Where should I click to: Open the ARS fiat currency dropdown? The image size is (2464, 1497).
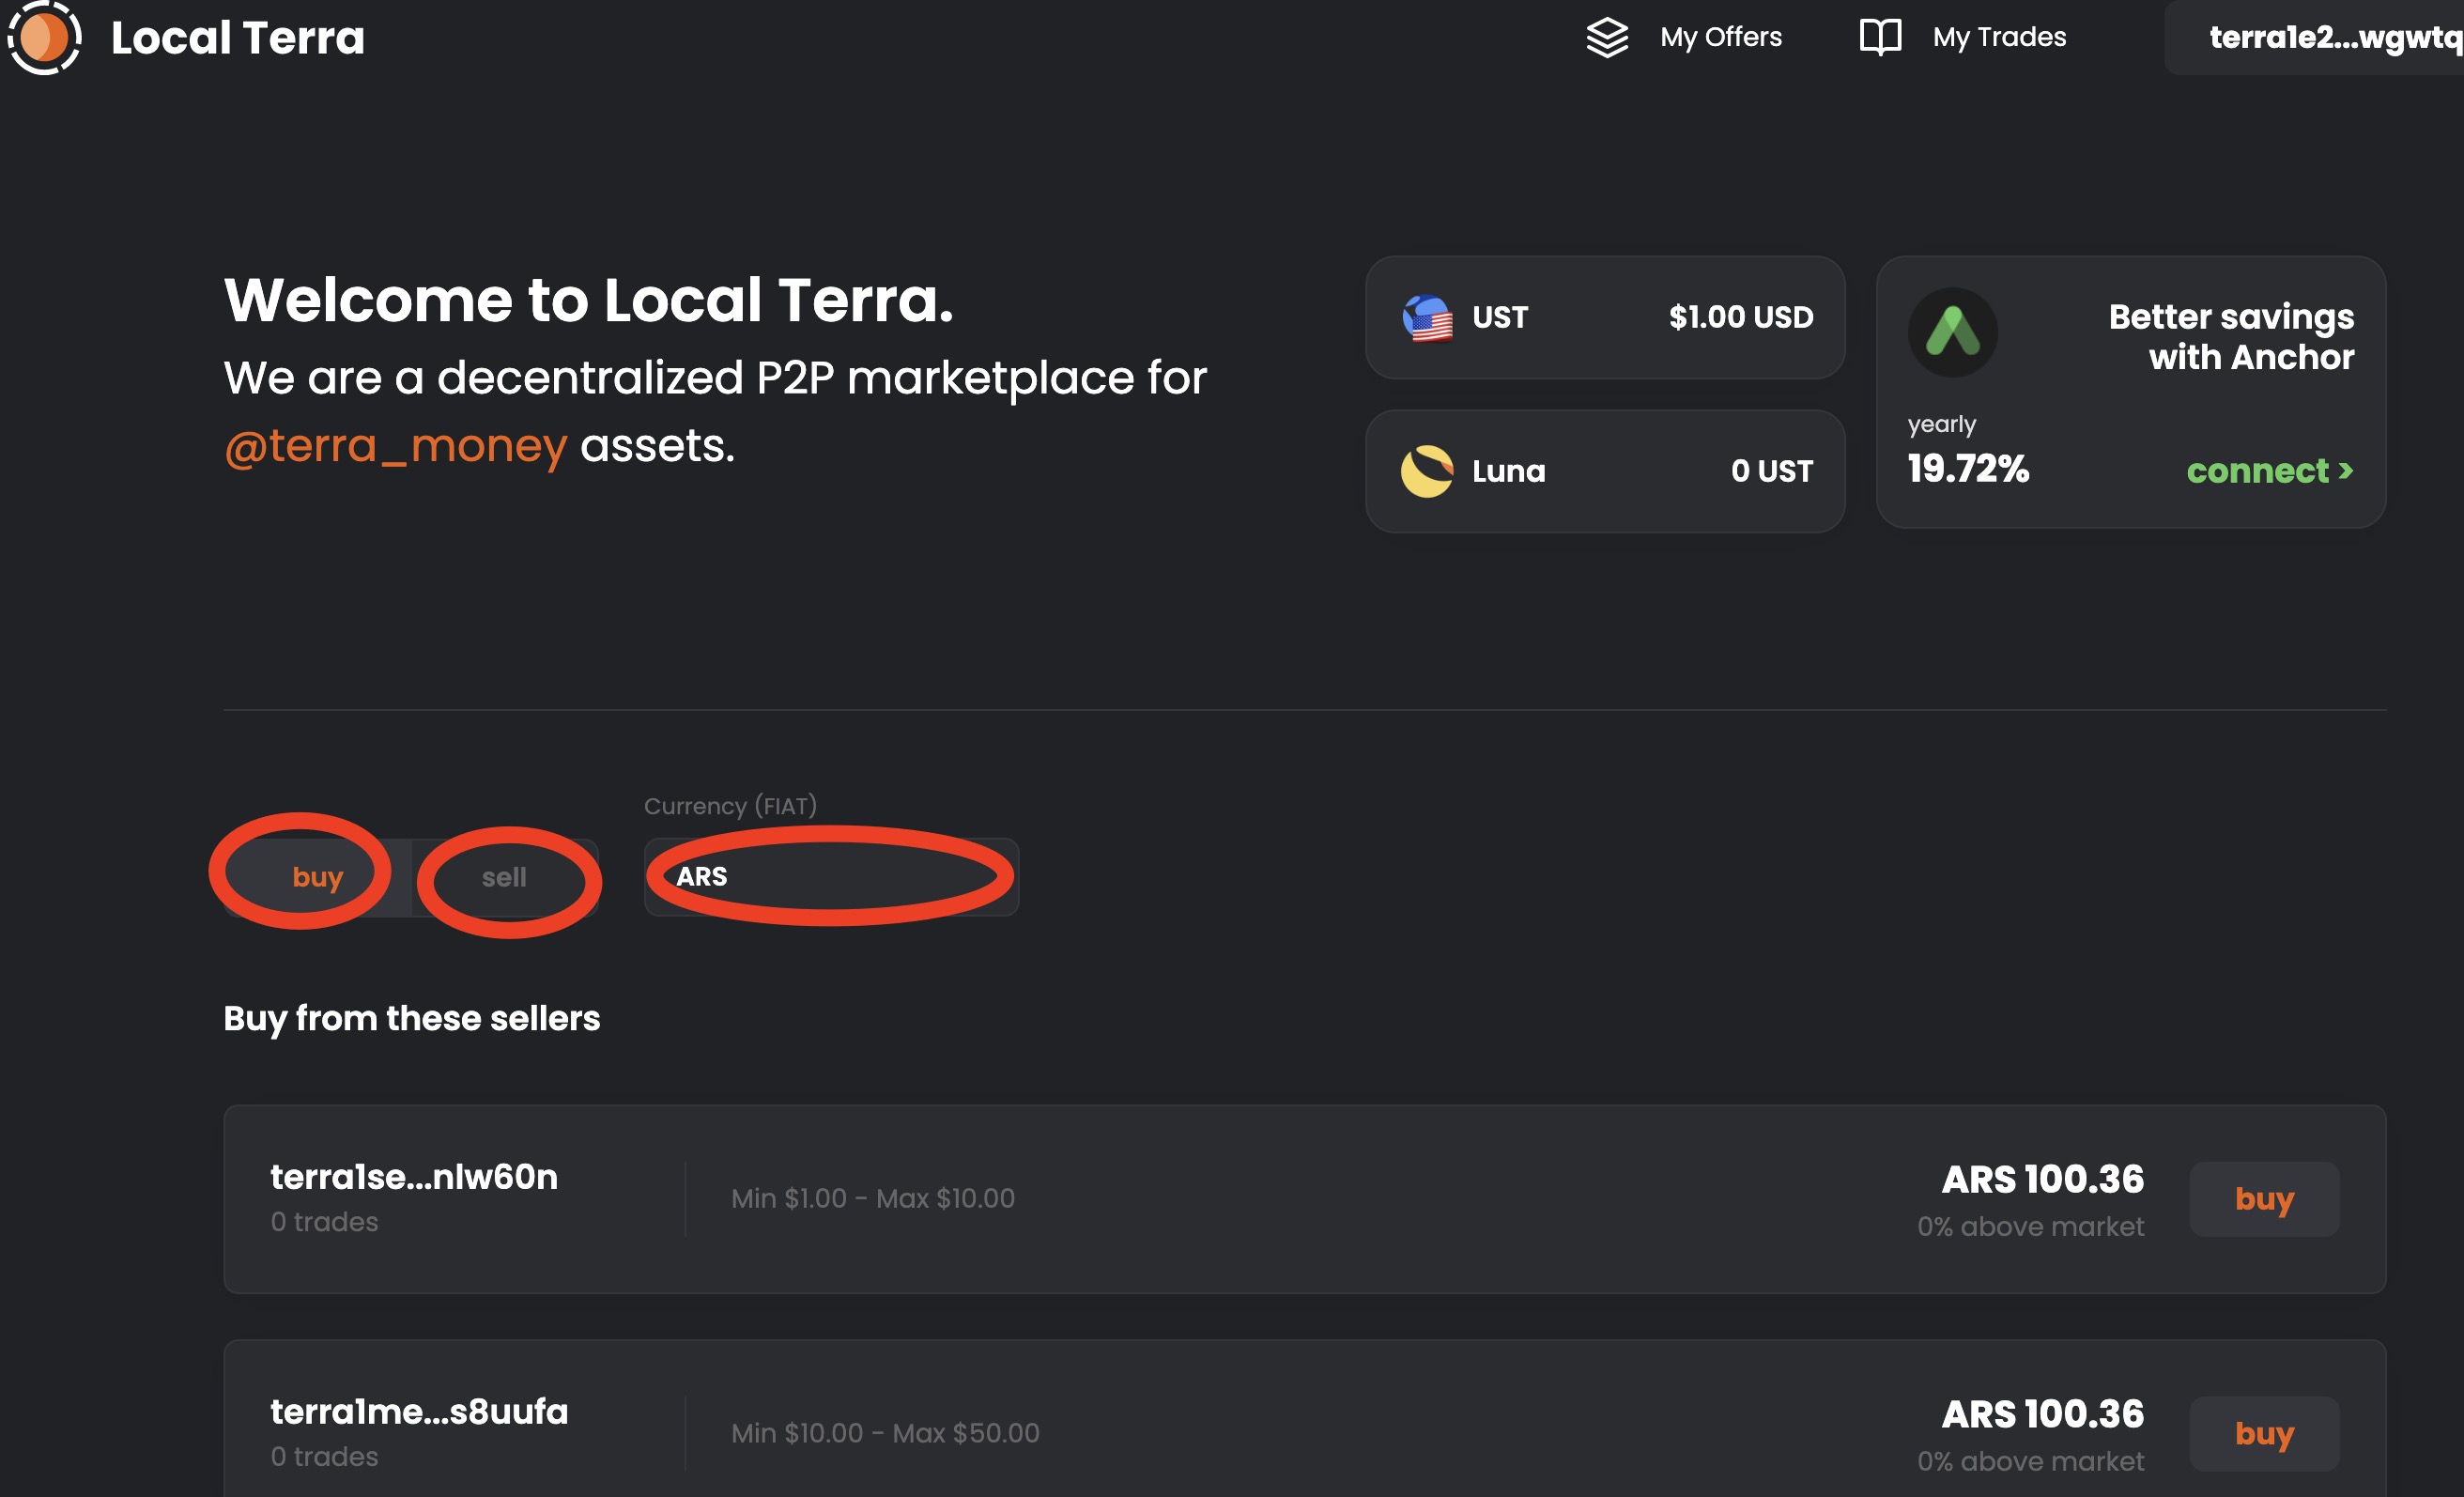click(830, 877)
